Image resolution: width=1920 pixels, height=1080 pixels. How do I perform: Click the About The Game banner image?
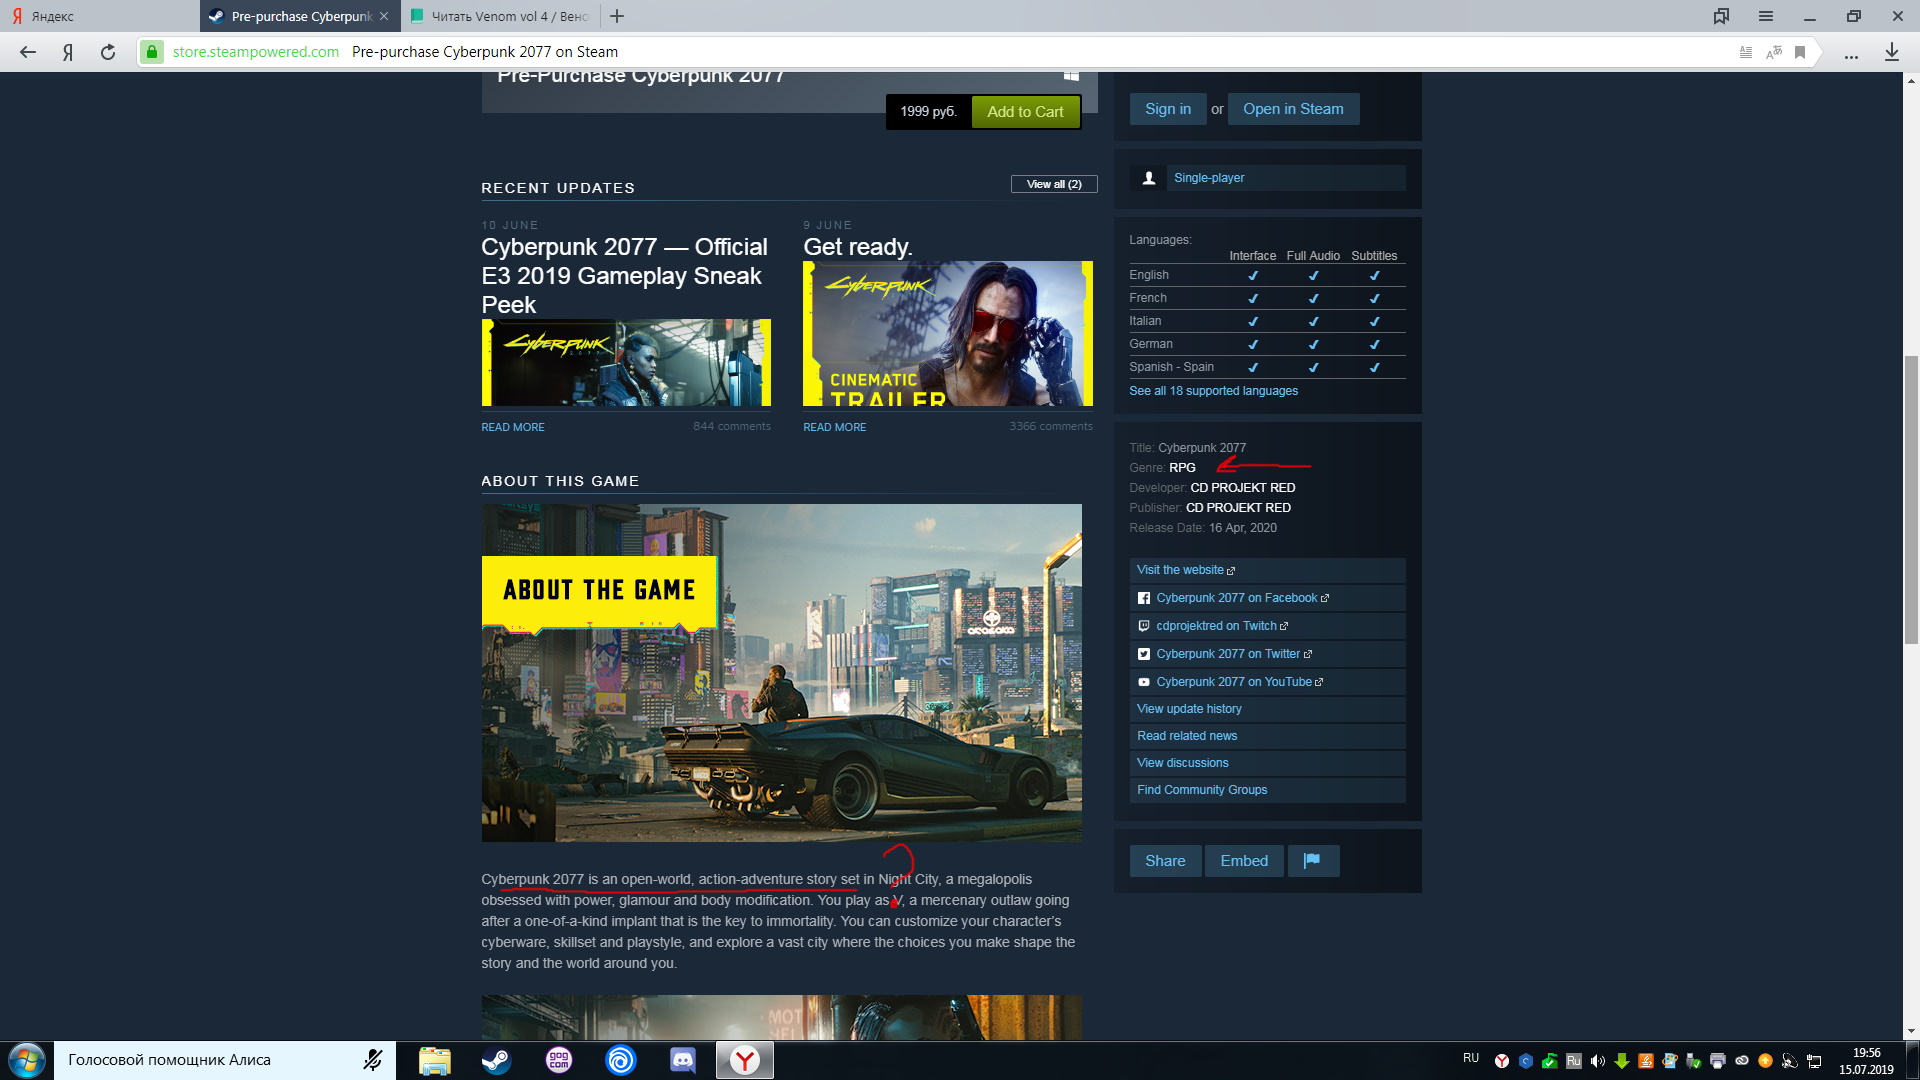click(x=781, y=673)
